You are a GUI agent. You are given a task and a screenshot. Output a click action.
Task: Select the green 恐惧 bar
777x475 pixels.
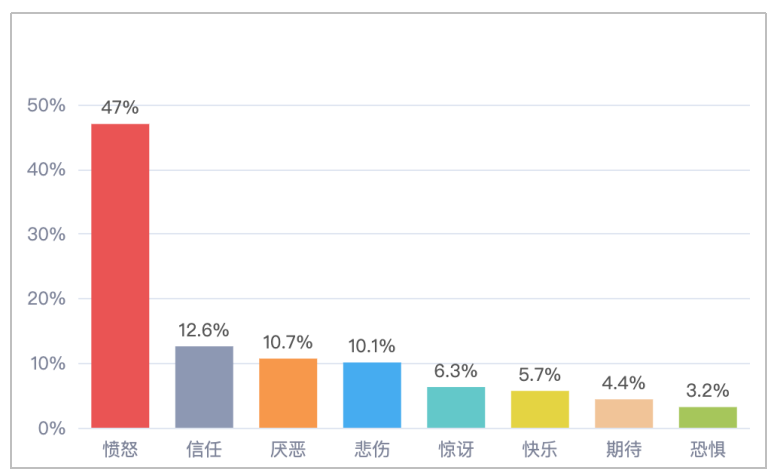click(708, 418)
